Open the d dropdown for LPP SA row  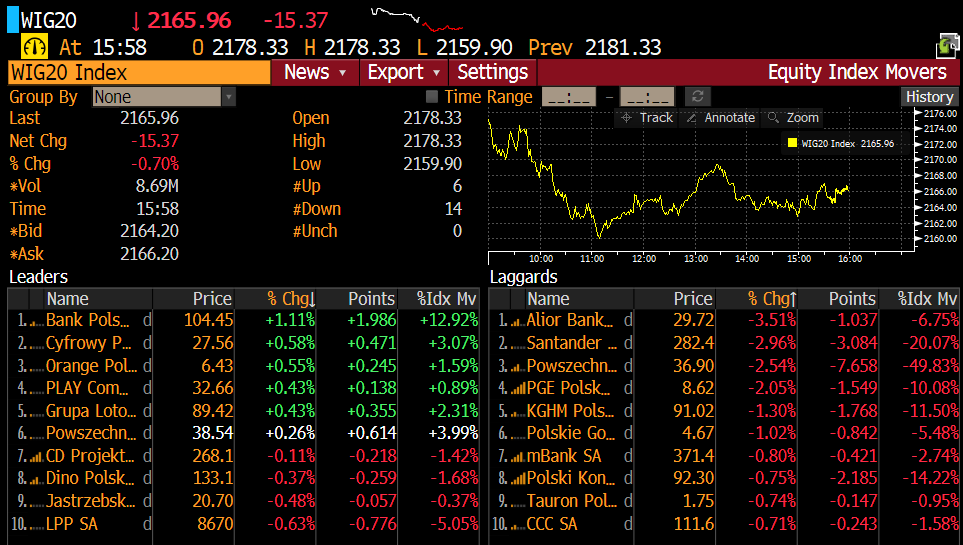click(x=147, y=525)
